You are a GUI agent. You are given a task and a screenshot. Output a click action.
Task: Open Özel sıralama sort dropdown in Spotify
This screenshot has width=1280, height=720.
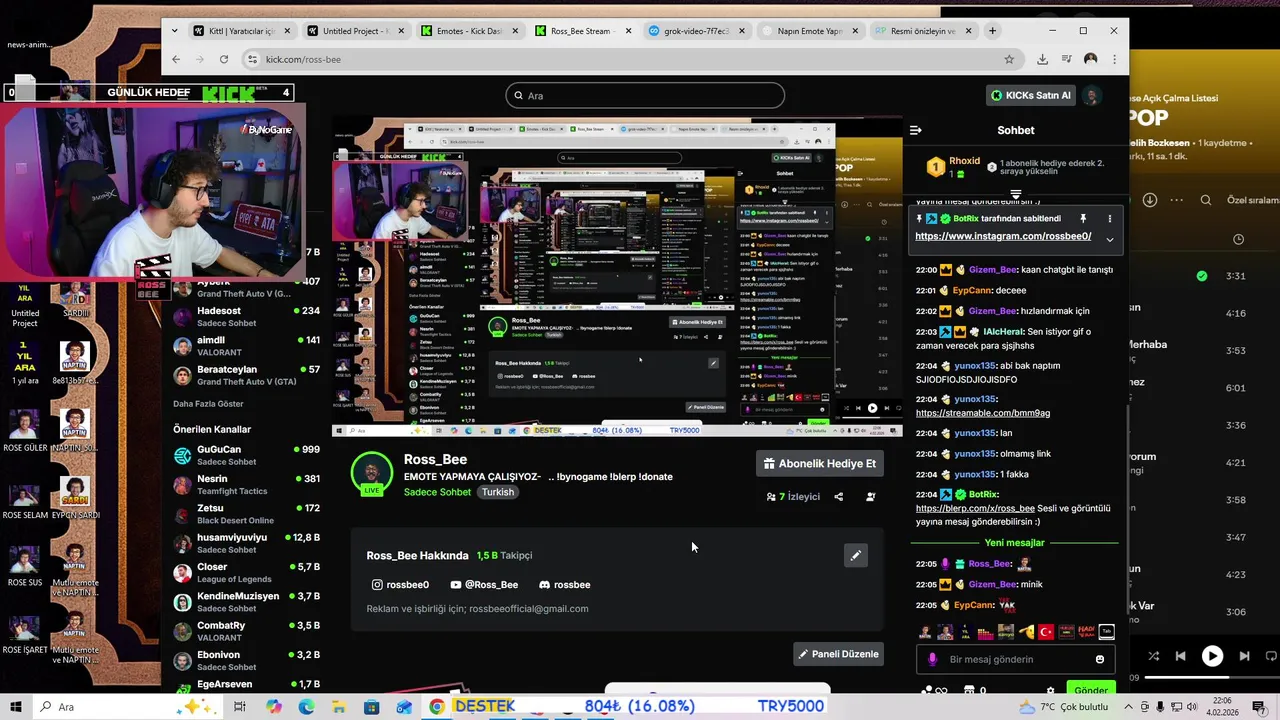(1253, 200)
